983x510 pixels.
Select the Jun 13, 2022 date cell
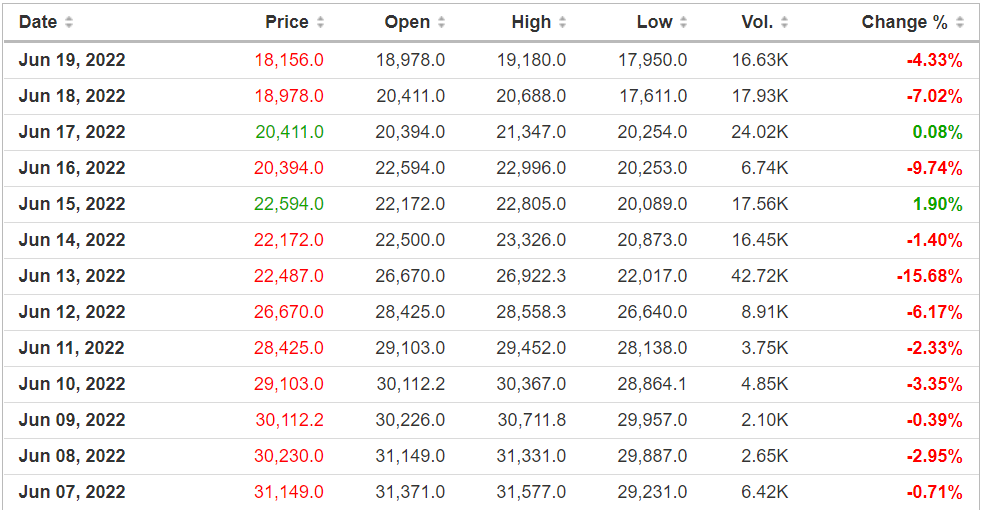point(72,276)
